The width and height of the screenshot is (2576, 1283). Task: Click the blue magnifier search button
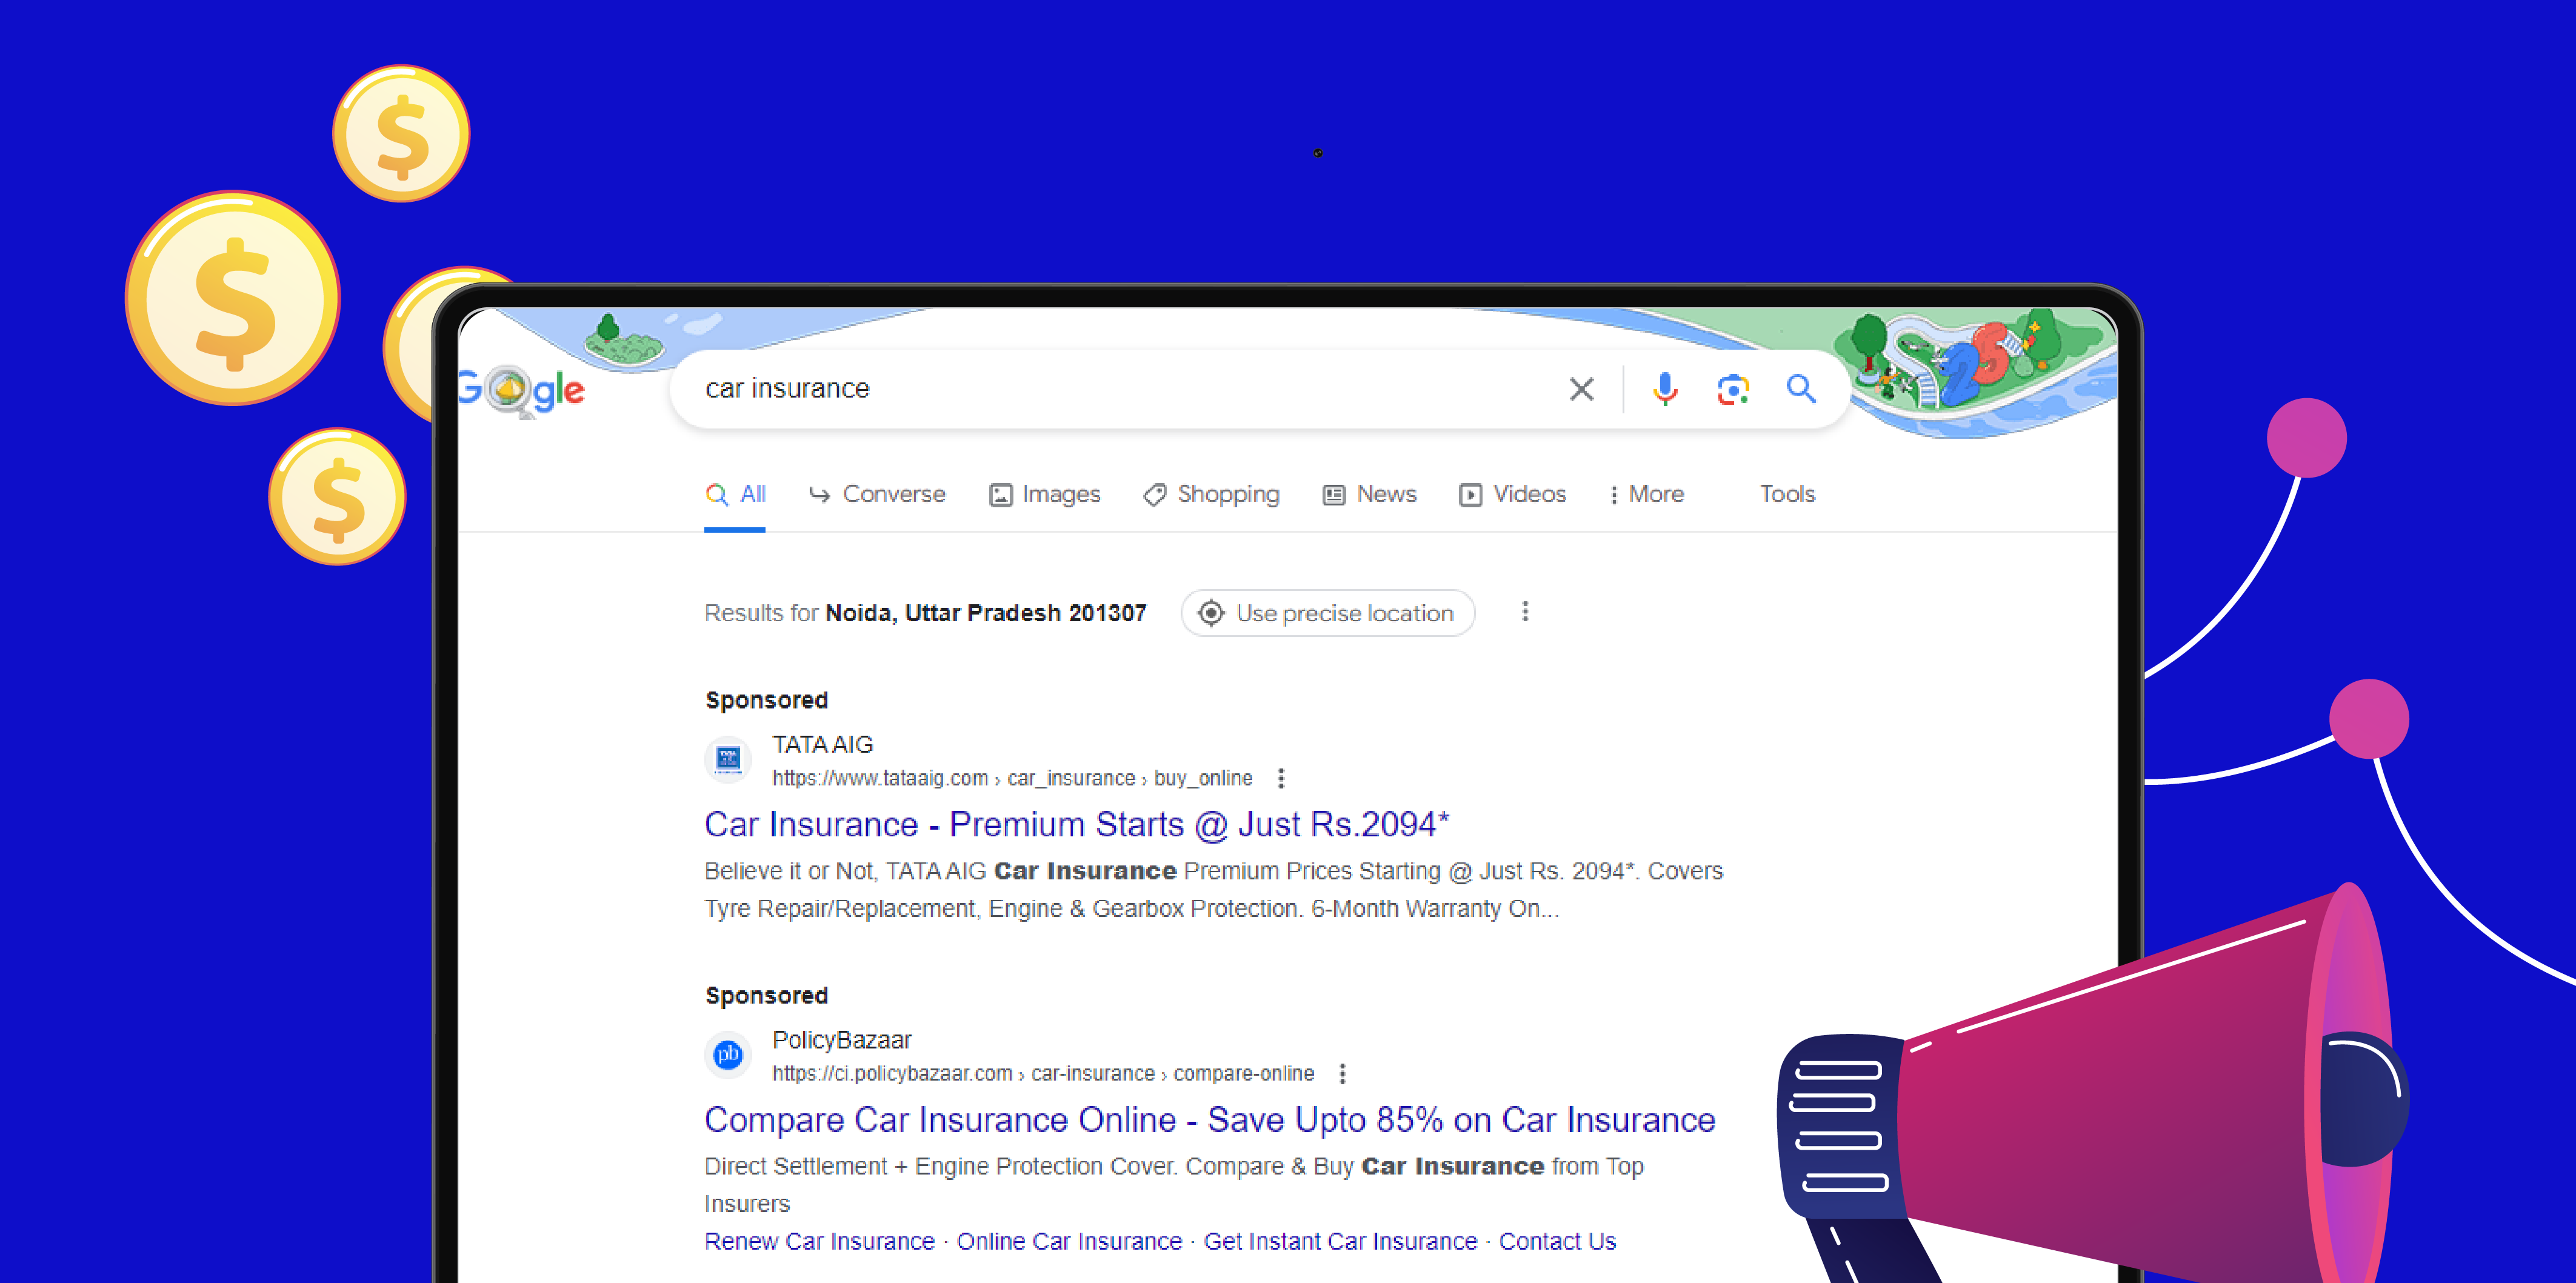tap(1801, 388)
